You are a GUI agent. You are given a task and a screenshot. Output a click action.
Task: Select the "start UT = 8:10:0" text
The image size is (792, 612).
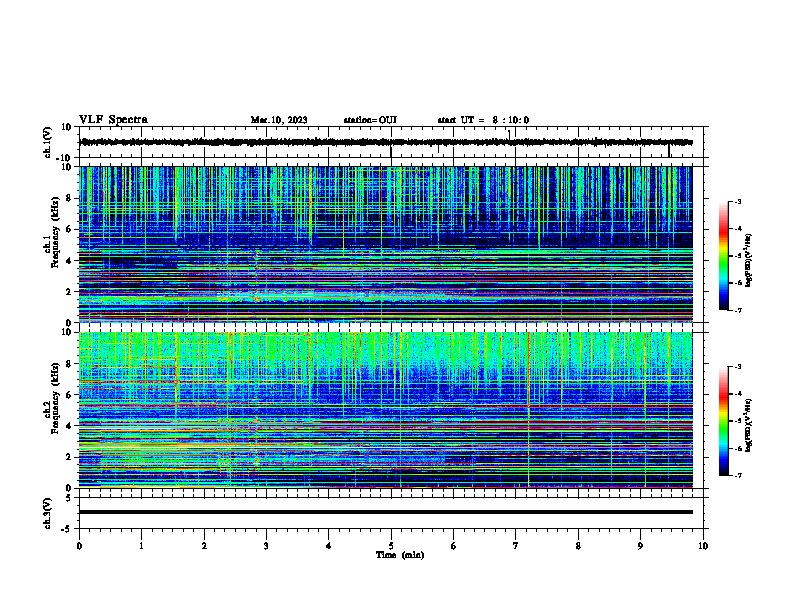(483, 120)
